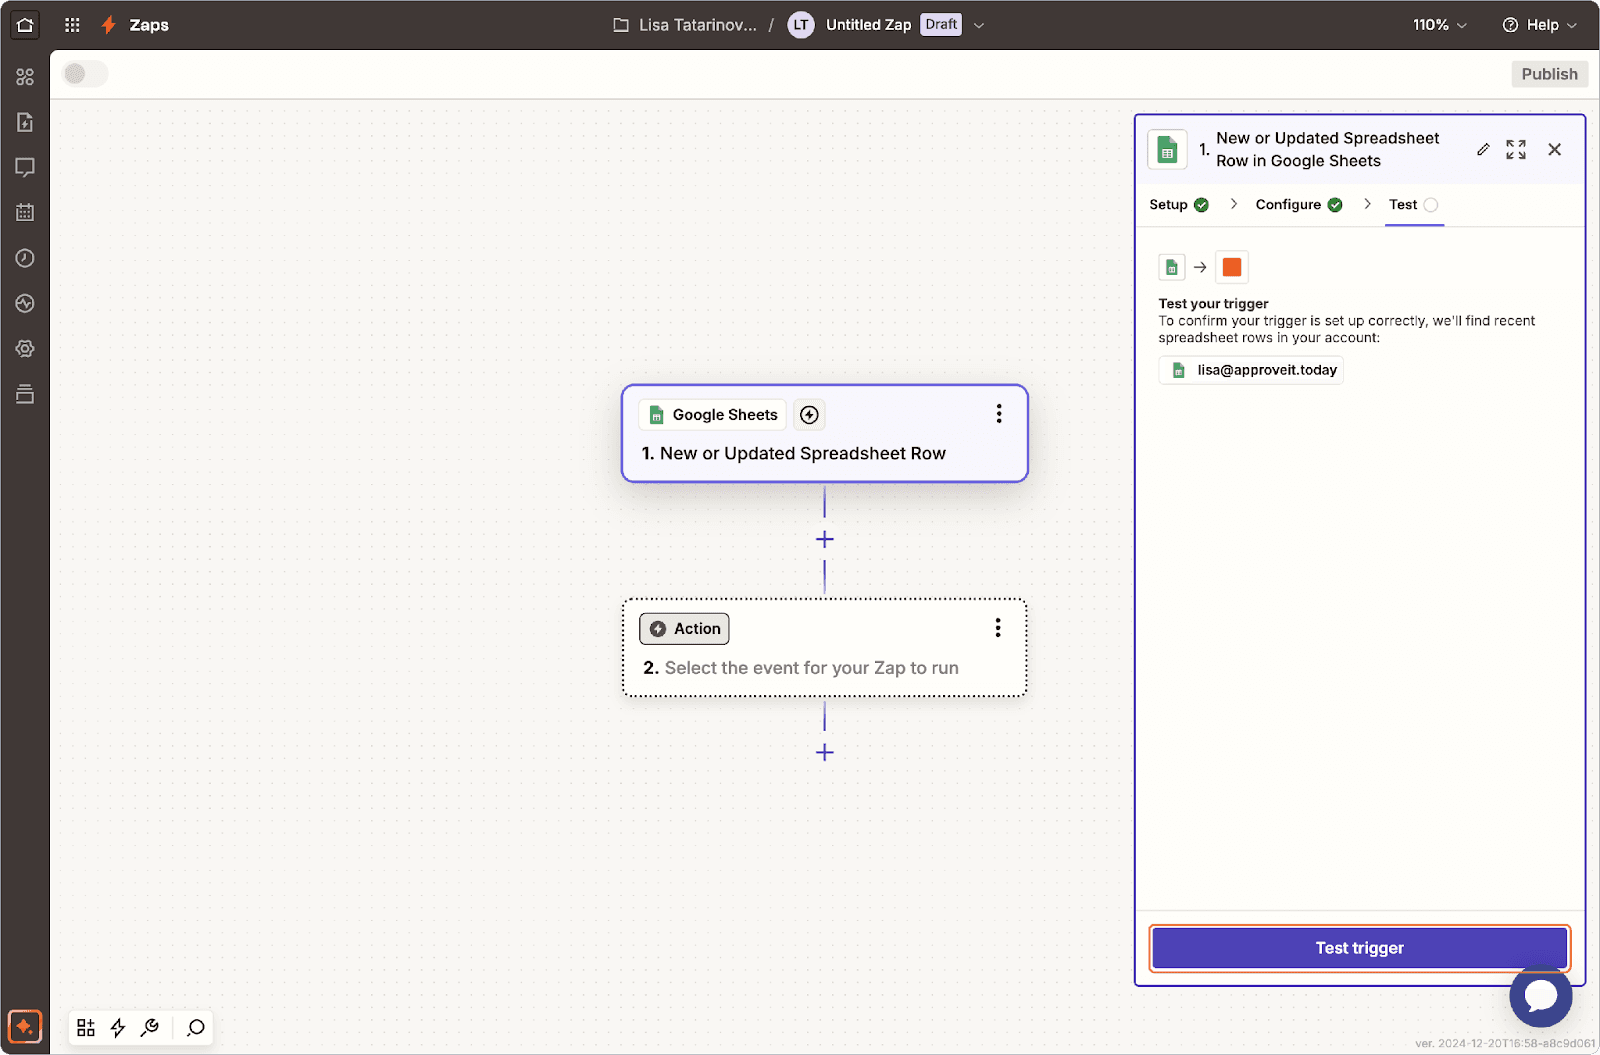1600x1055 pixels.
Task: Click the lightning bolt tool in bottom toolbar
Action: [x=118, y=1027]
